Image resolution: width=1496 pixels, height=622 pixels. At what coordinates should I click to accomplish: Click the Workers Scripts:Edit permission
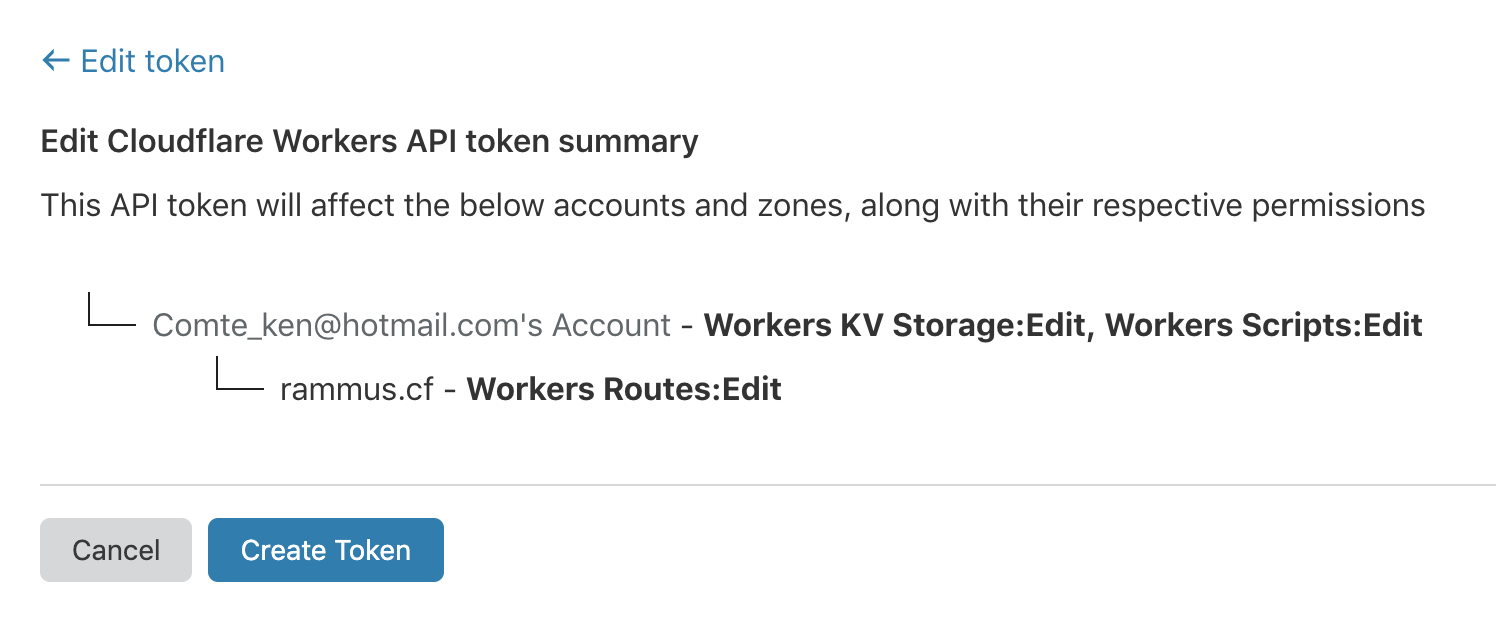1263,325
